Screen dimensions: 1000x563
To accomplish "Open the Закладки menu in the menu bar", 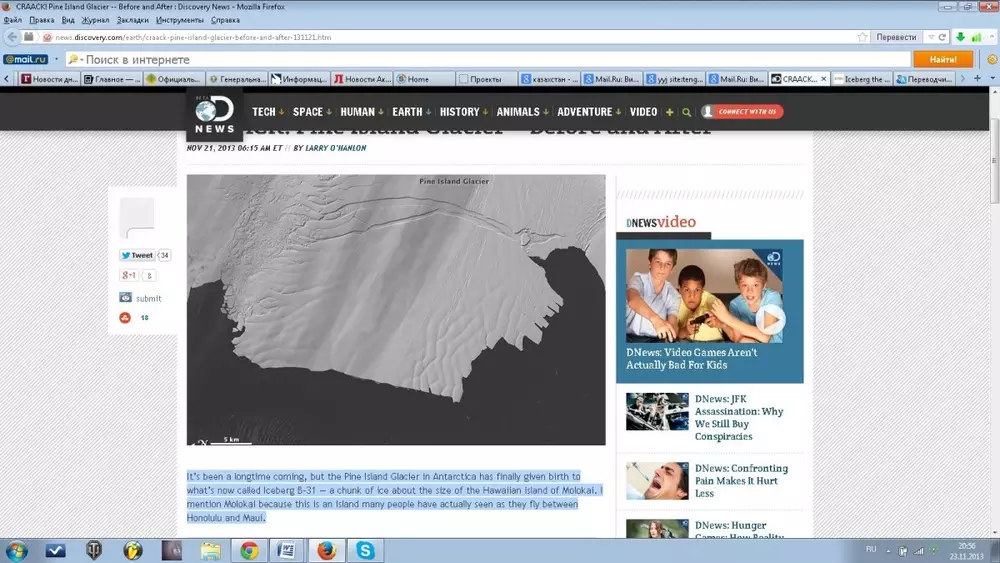I will point(131,20).
